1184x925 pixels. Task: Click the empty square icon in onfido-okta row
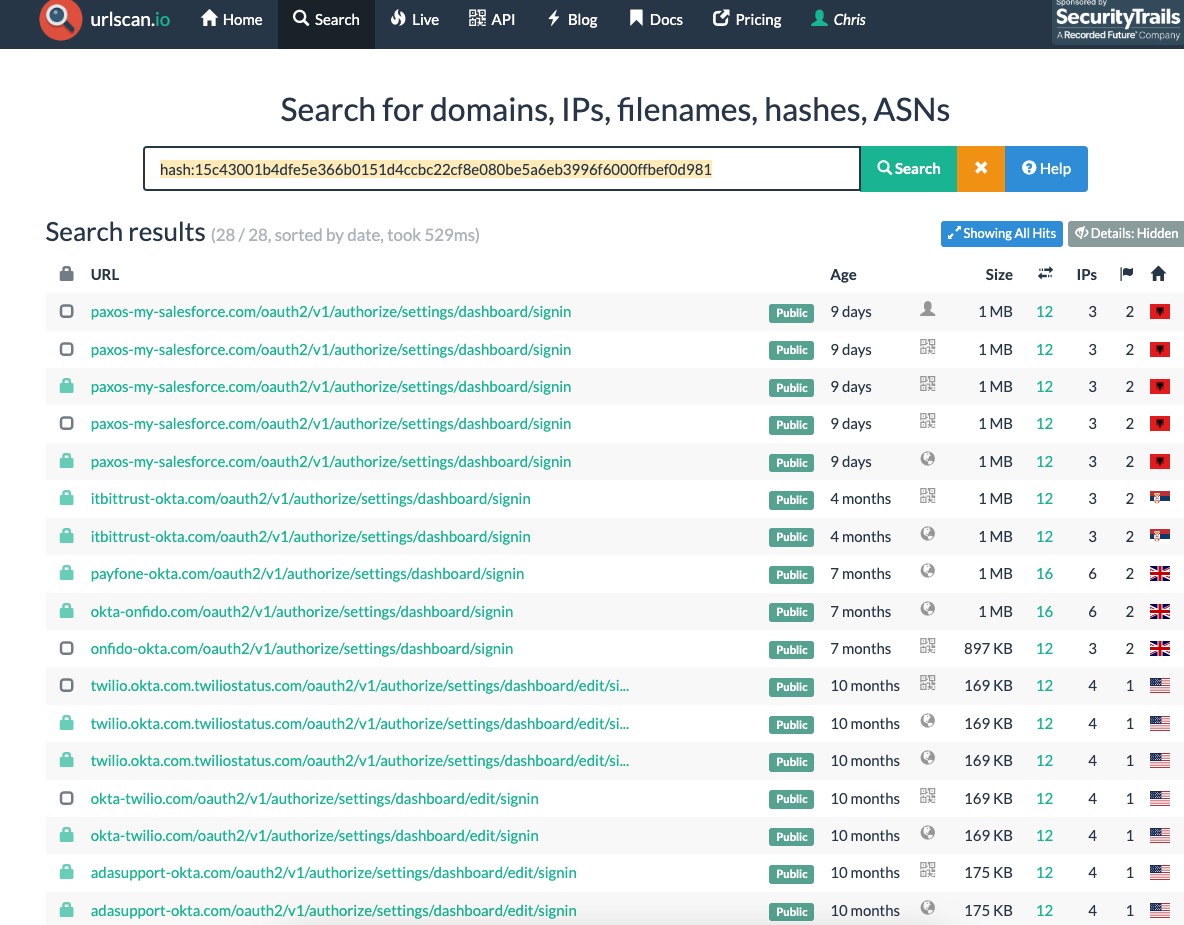[66, 648]
